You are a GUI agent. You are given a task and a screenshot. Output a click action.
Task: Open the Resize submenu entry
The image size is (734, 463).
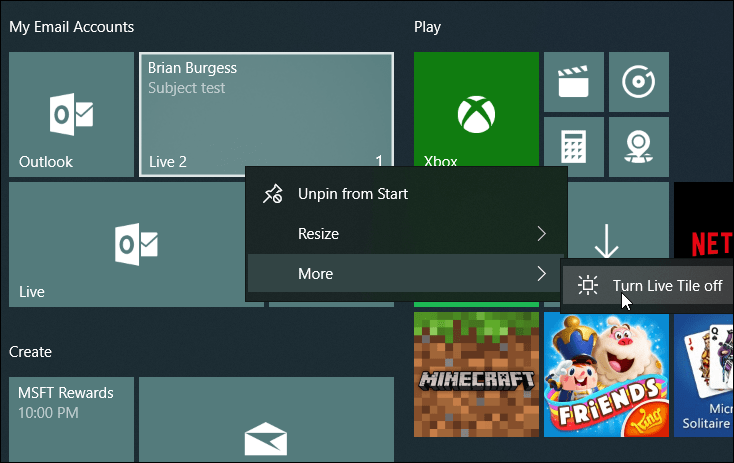click(406, 234)
